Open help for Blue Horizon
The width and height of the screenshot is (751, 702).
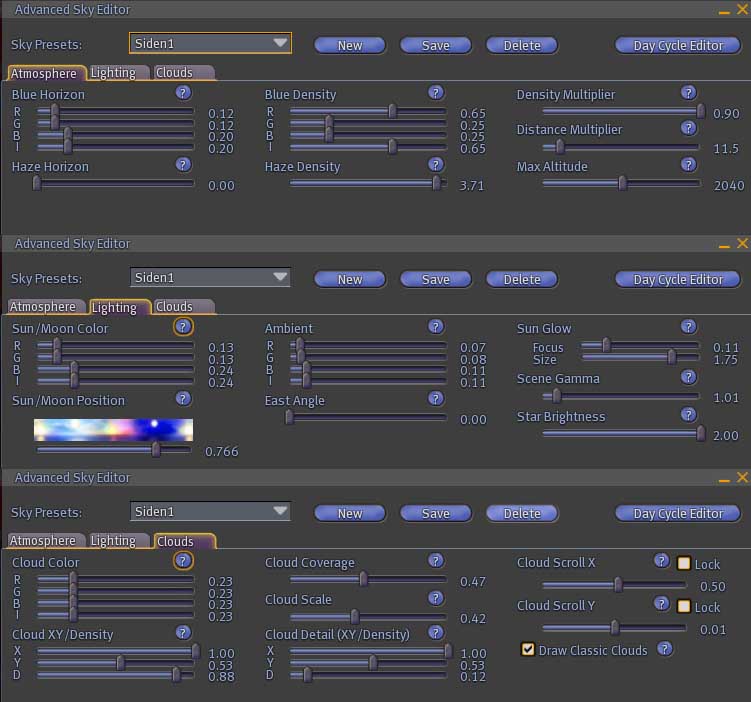click(x=183, y=92)
